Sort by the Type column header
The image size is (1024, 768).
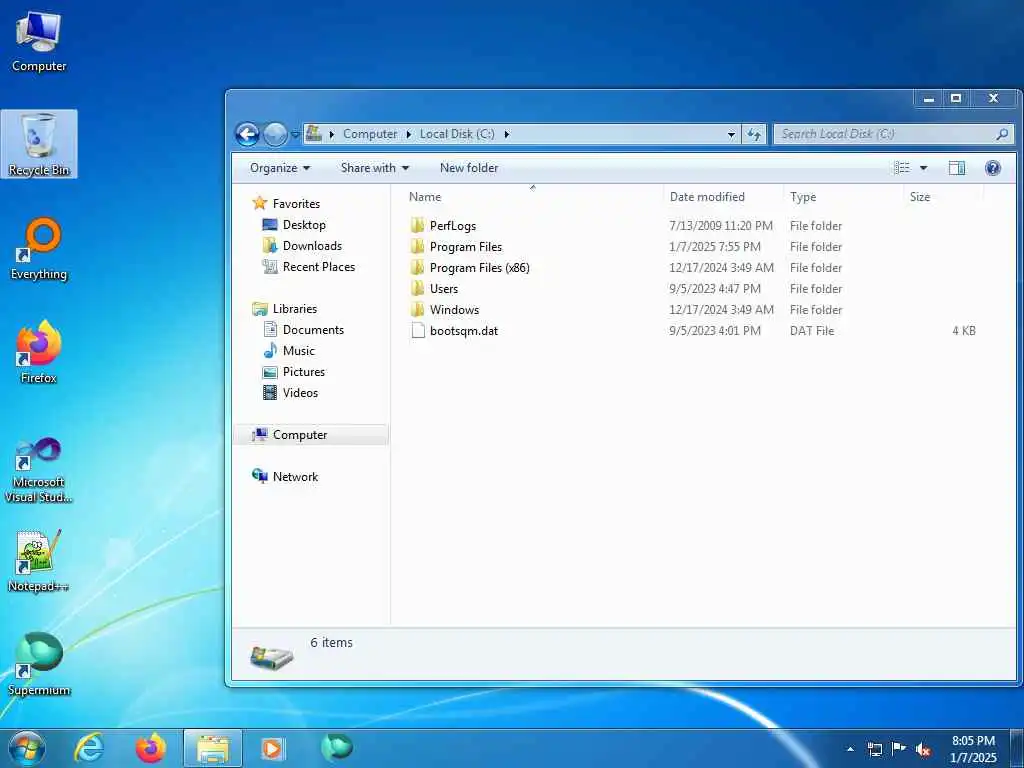click(x=843, y=197)
